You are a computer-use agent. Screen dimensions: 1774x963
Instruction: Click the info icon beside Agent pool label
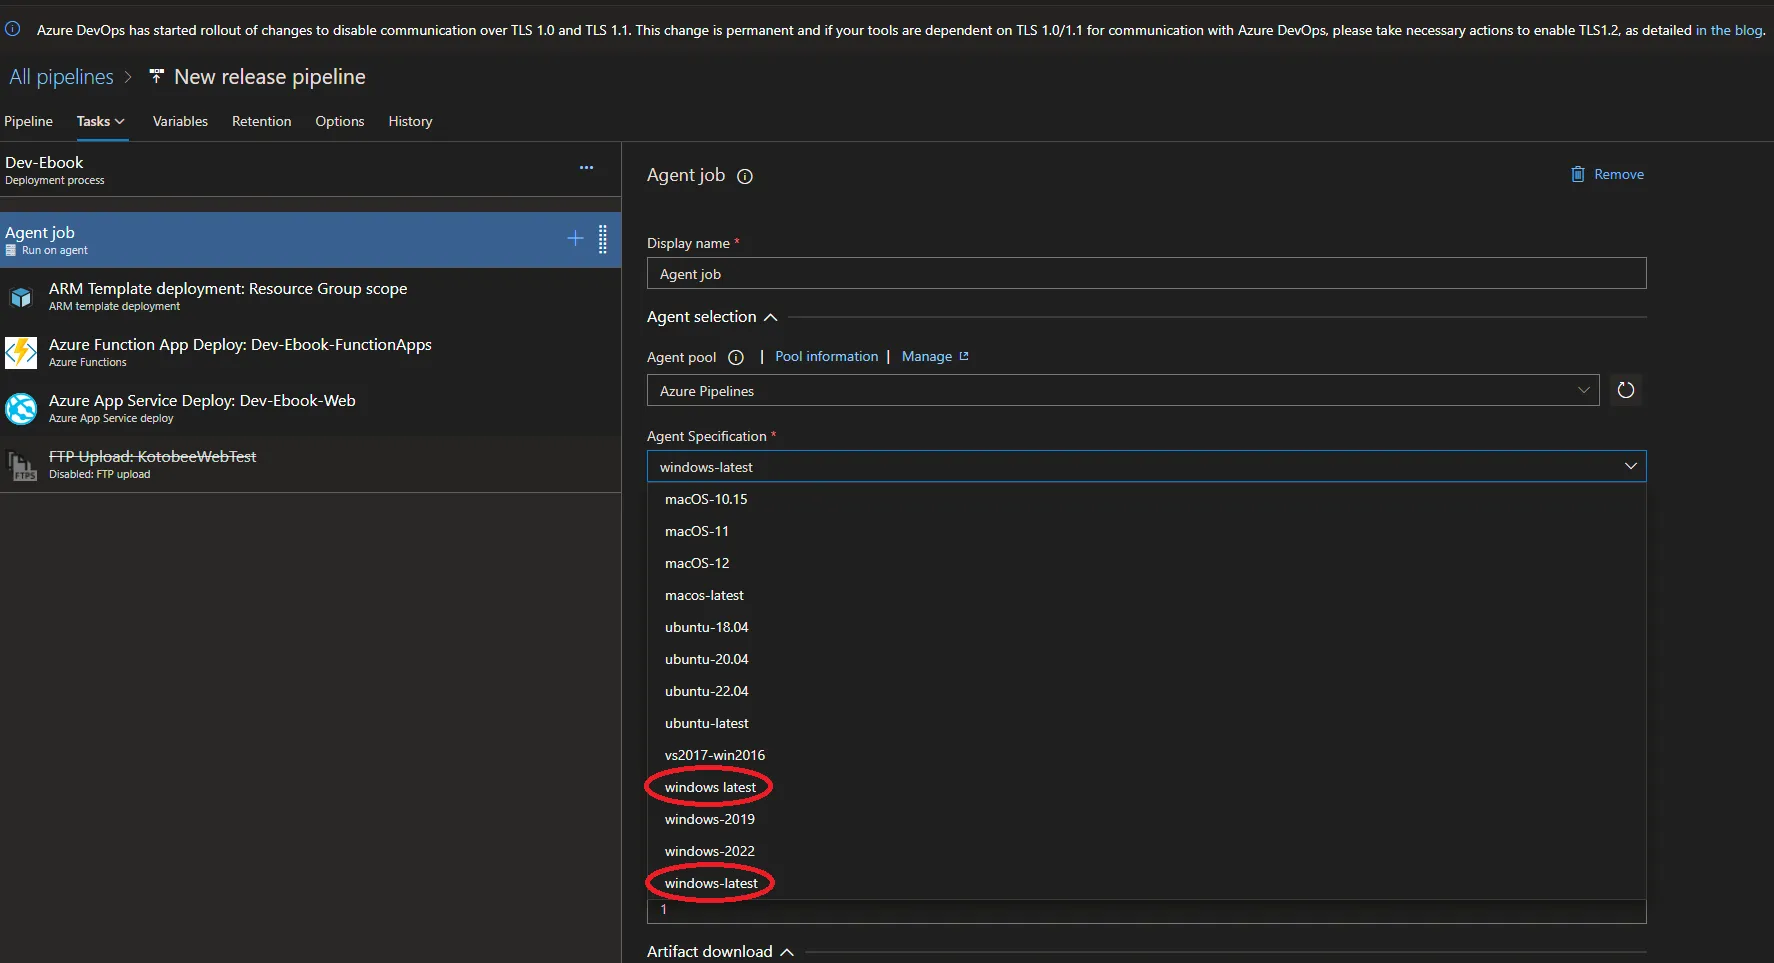point(736,357)
